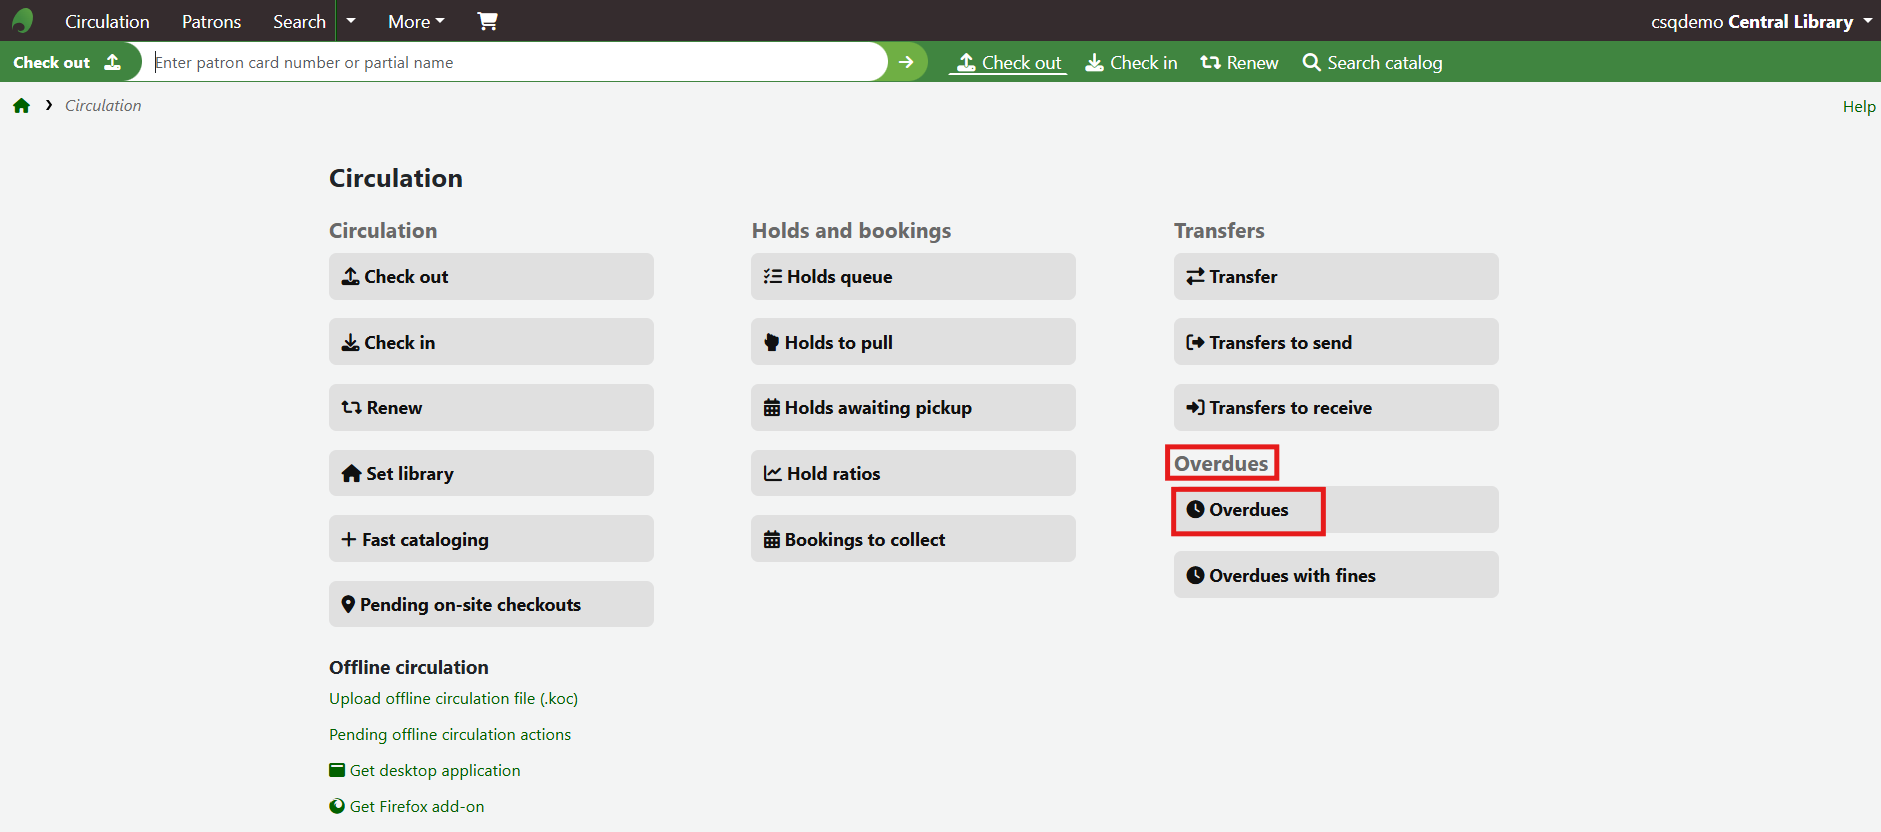Focus the patron card number field
Screen dimensions: 1881x832
click(x=515, y=62)
